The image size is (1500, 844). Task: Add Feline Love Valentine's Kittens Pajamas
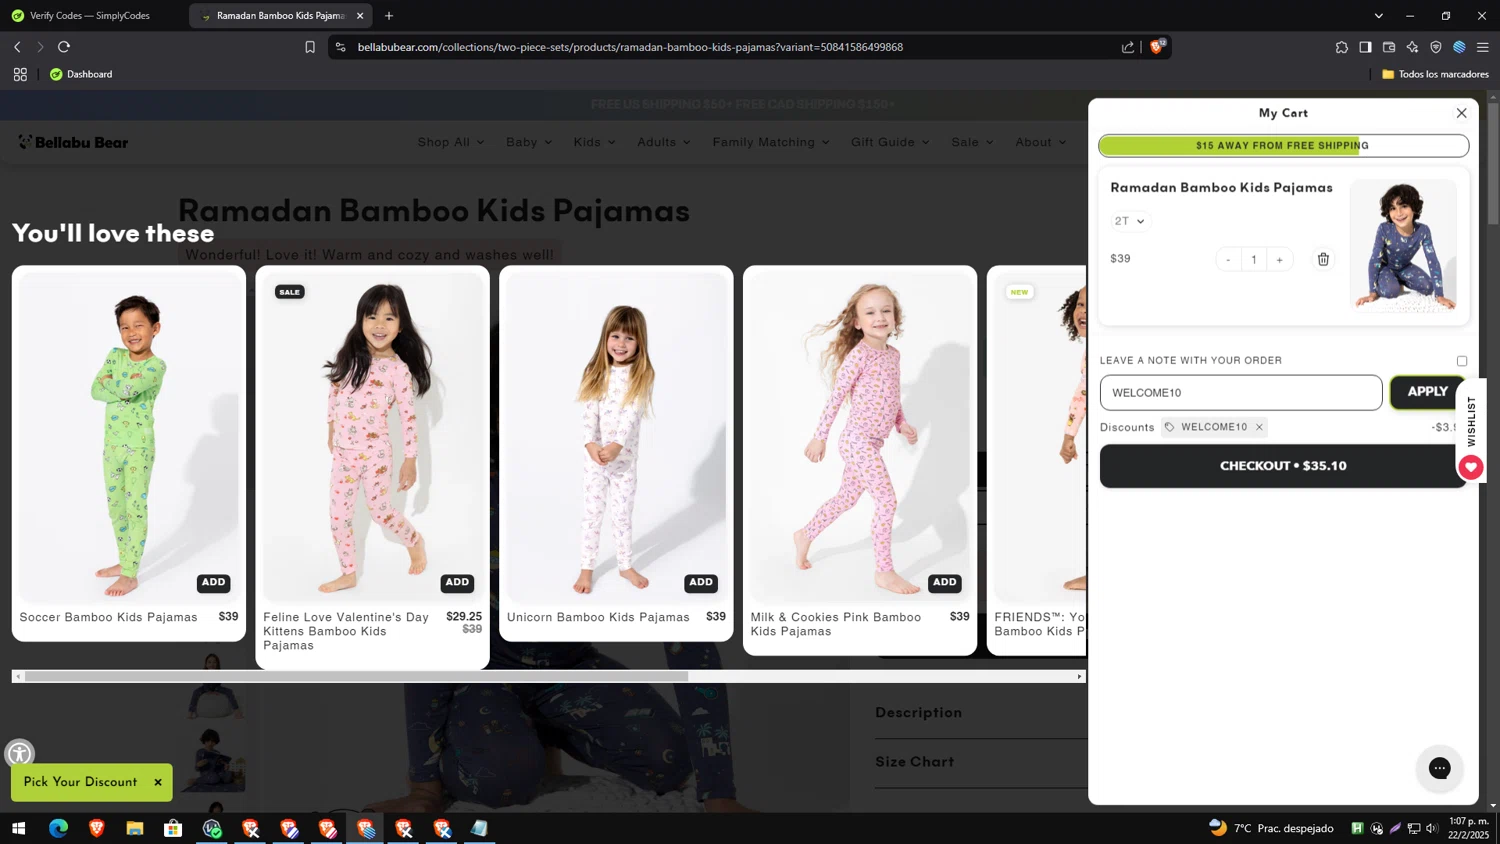pyautogui.click(x=457, y=582)
